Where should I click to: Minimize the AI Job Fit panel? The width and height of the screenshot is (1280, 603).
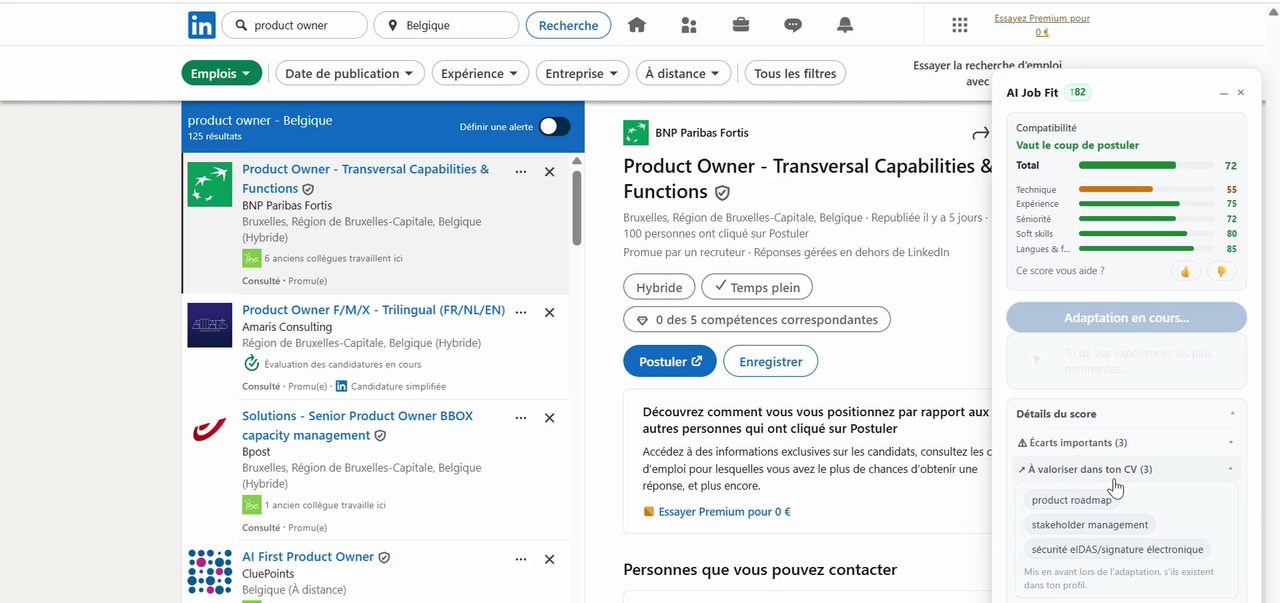(1223, 93)
